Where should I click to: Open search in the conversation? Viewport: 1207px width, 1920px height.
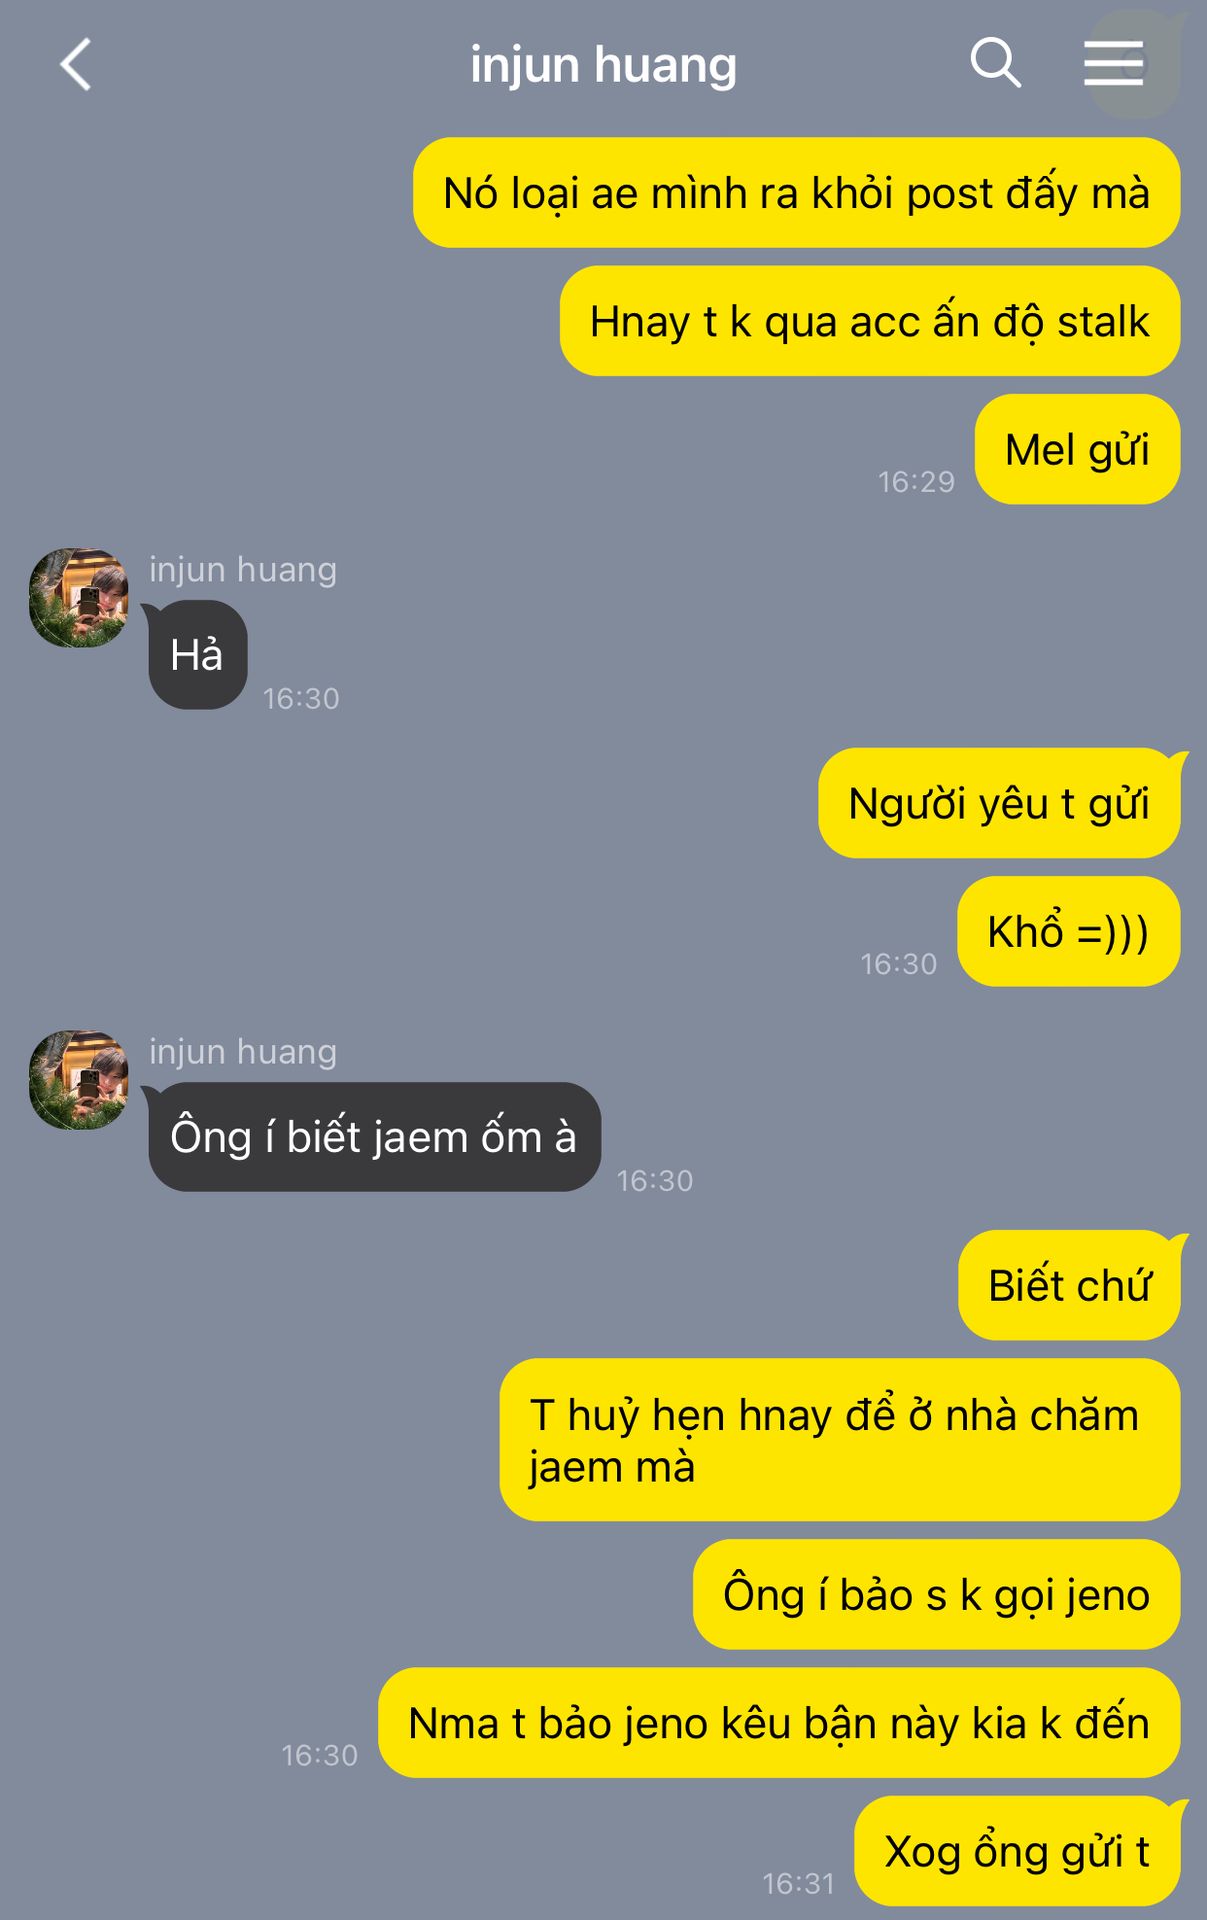(995, 63)
